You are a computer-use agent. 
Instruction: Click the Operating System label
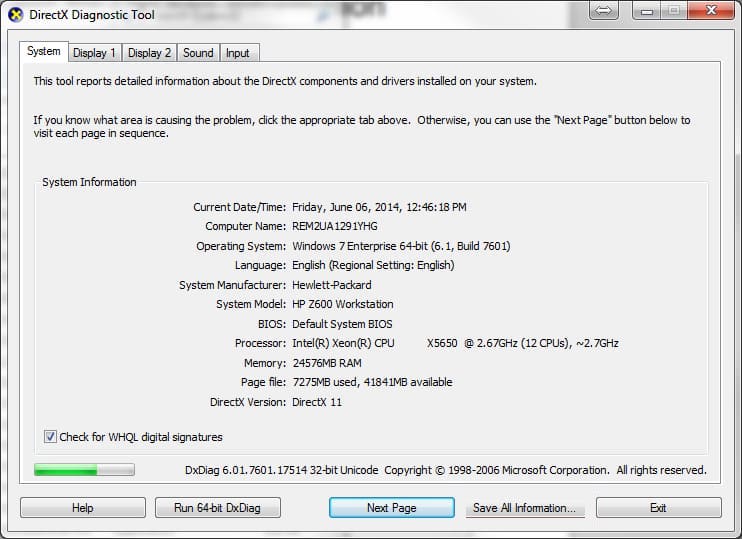coord(241,246)
